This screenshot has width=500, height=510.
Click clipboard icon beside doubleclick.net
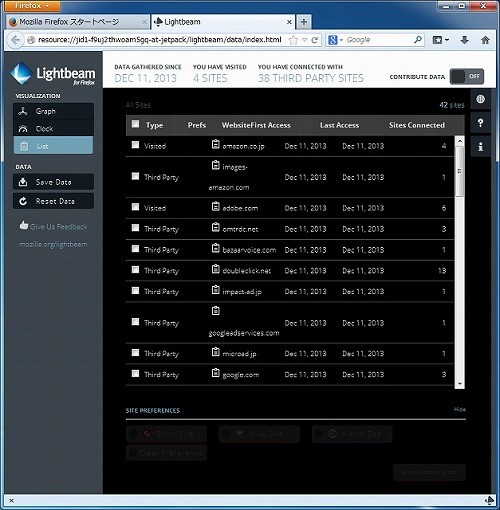click(x=216, y=269)
